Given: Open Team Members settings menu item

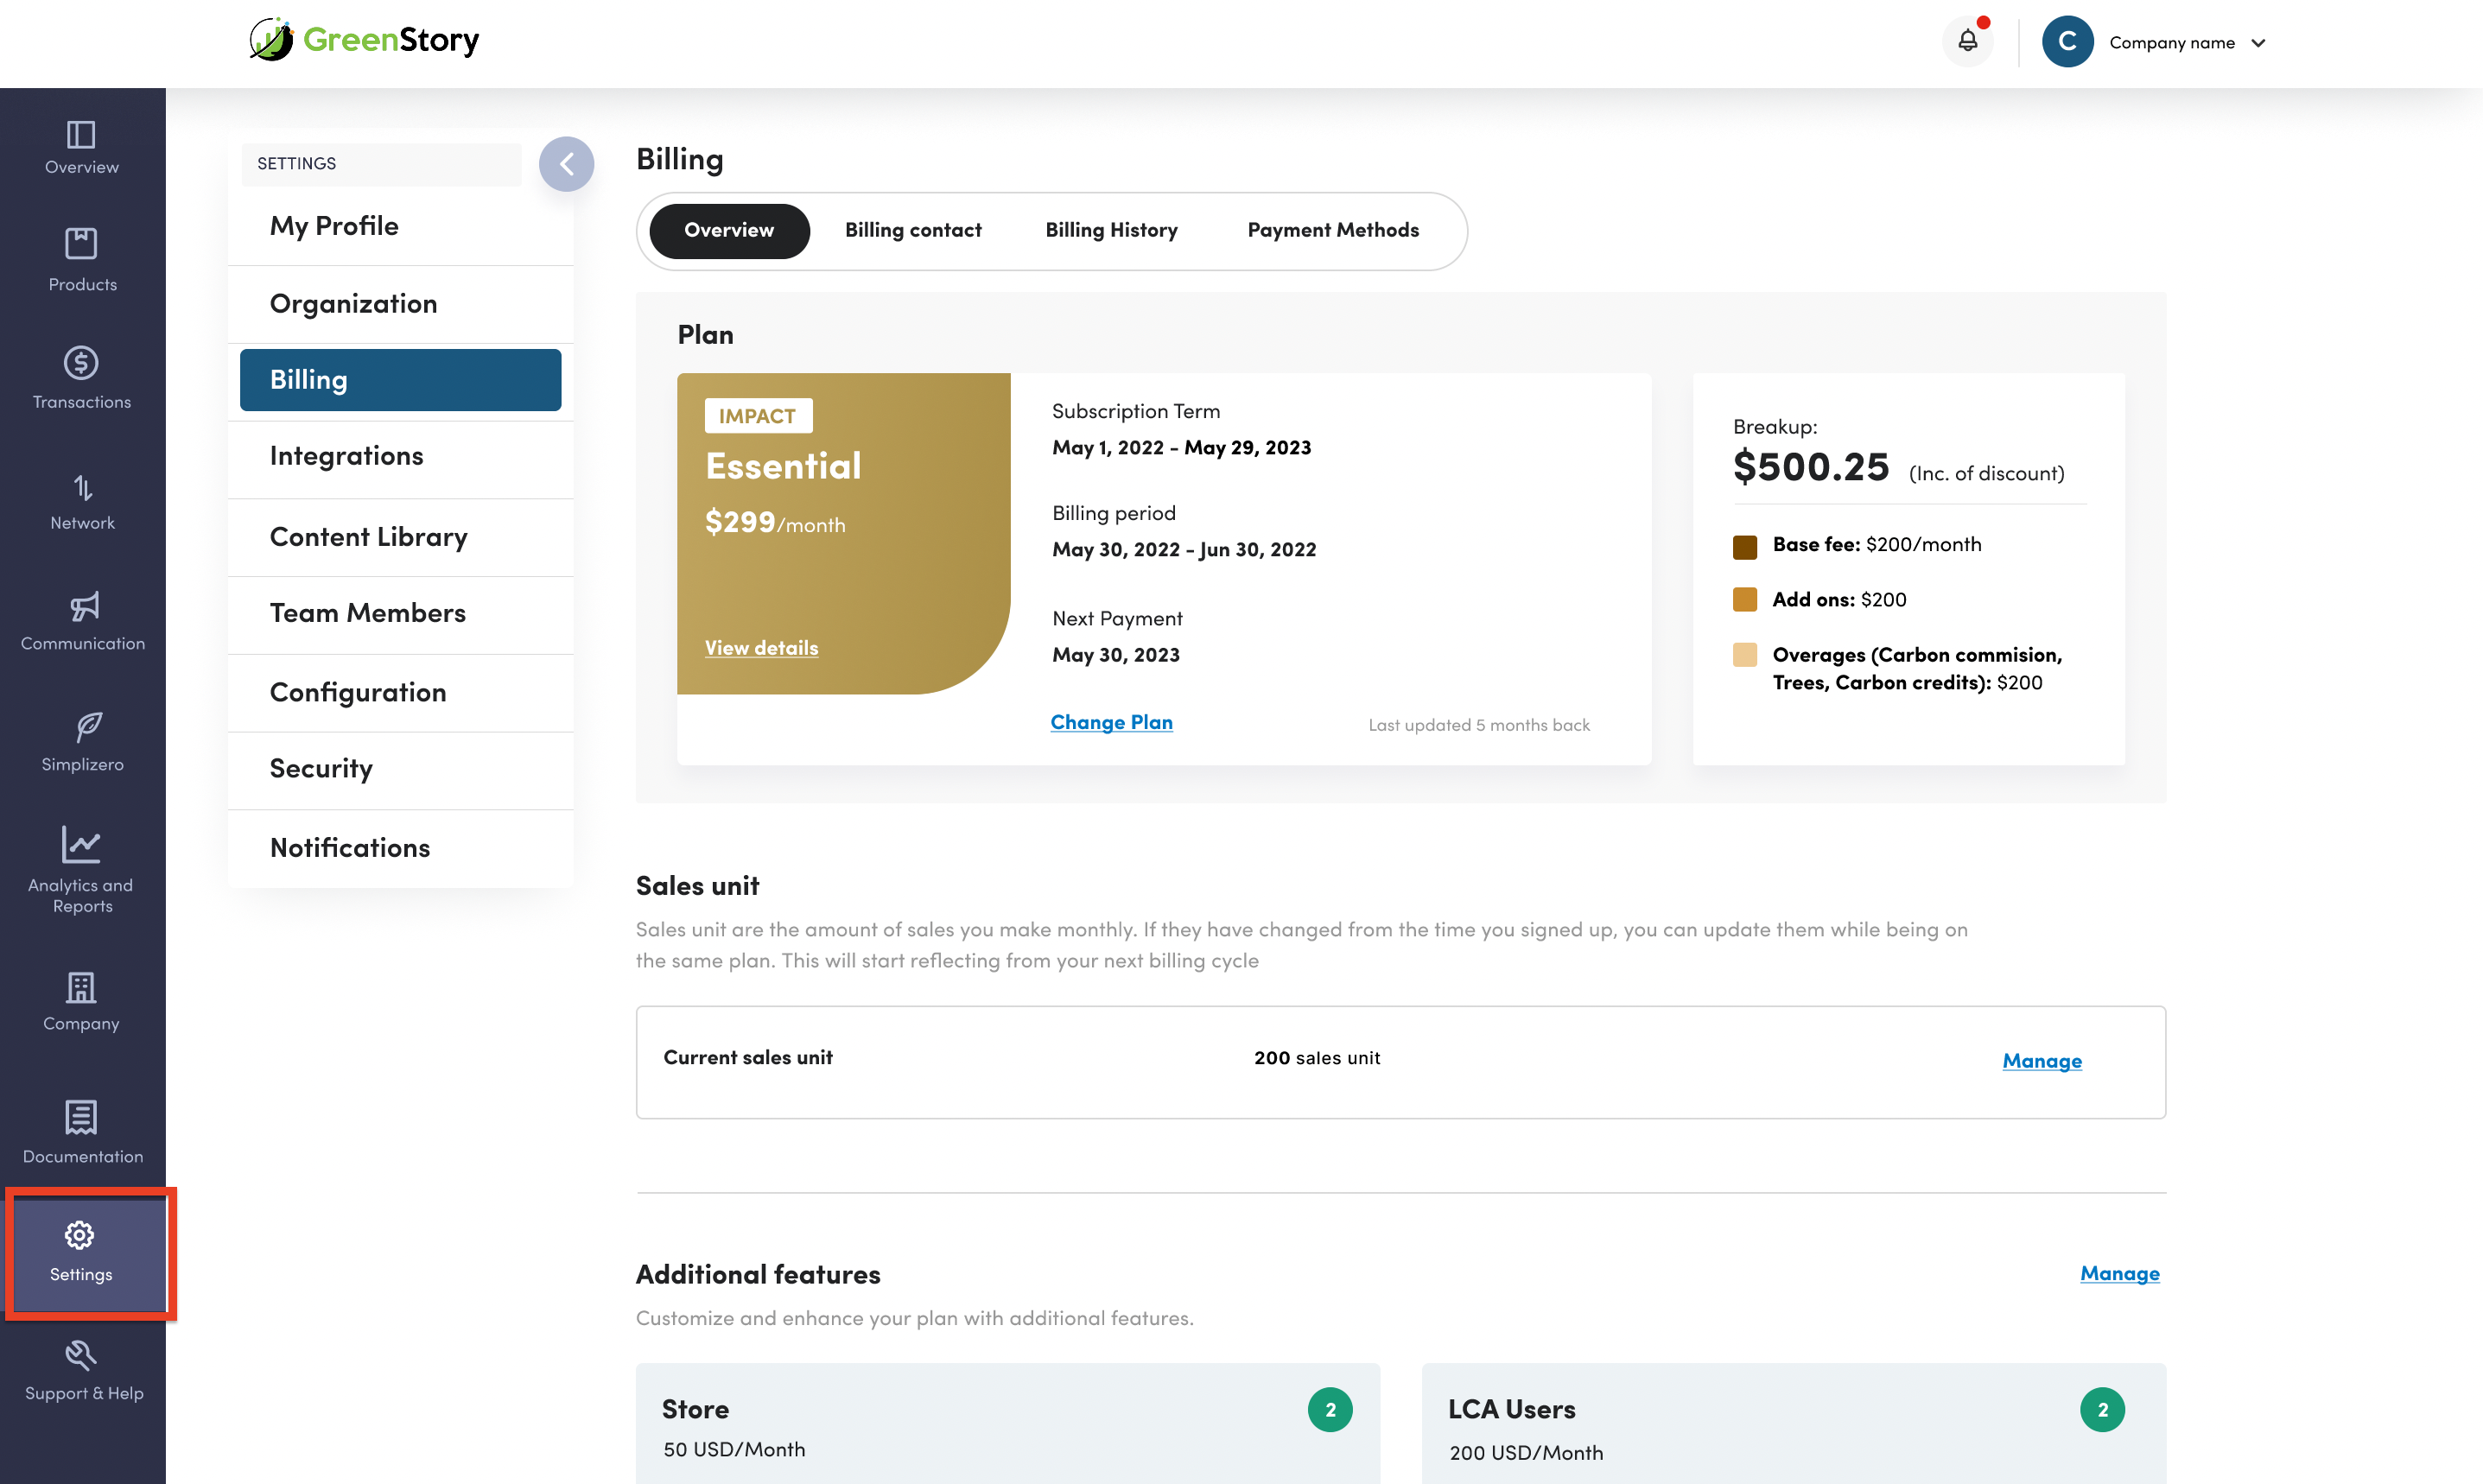Looking at the screenshot, I should [x=368, y=613].
